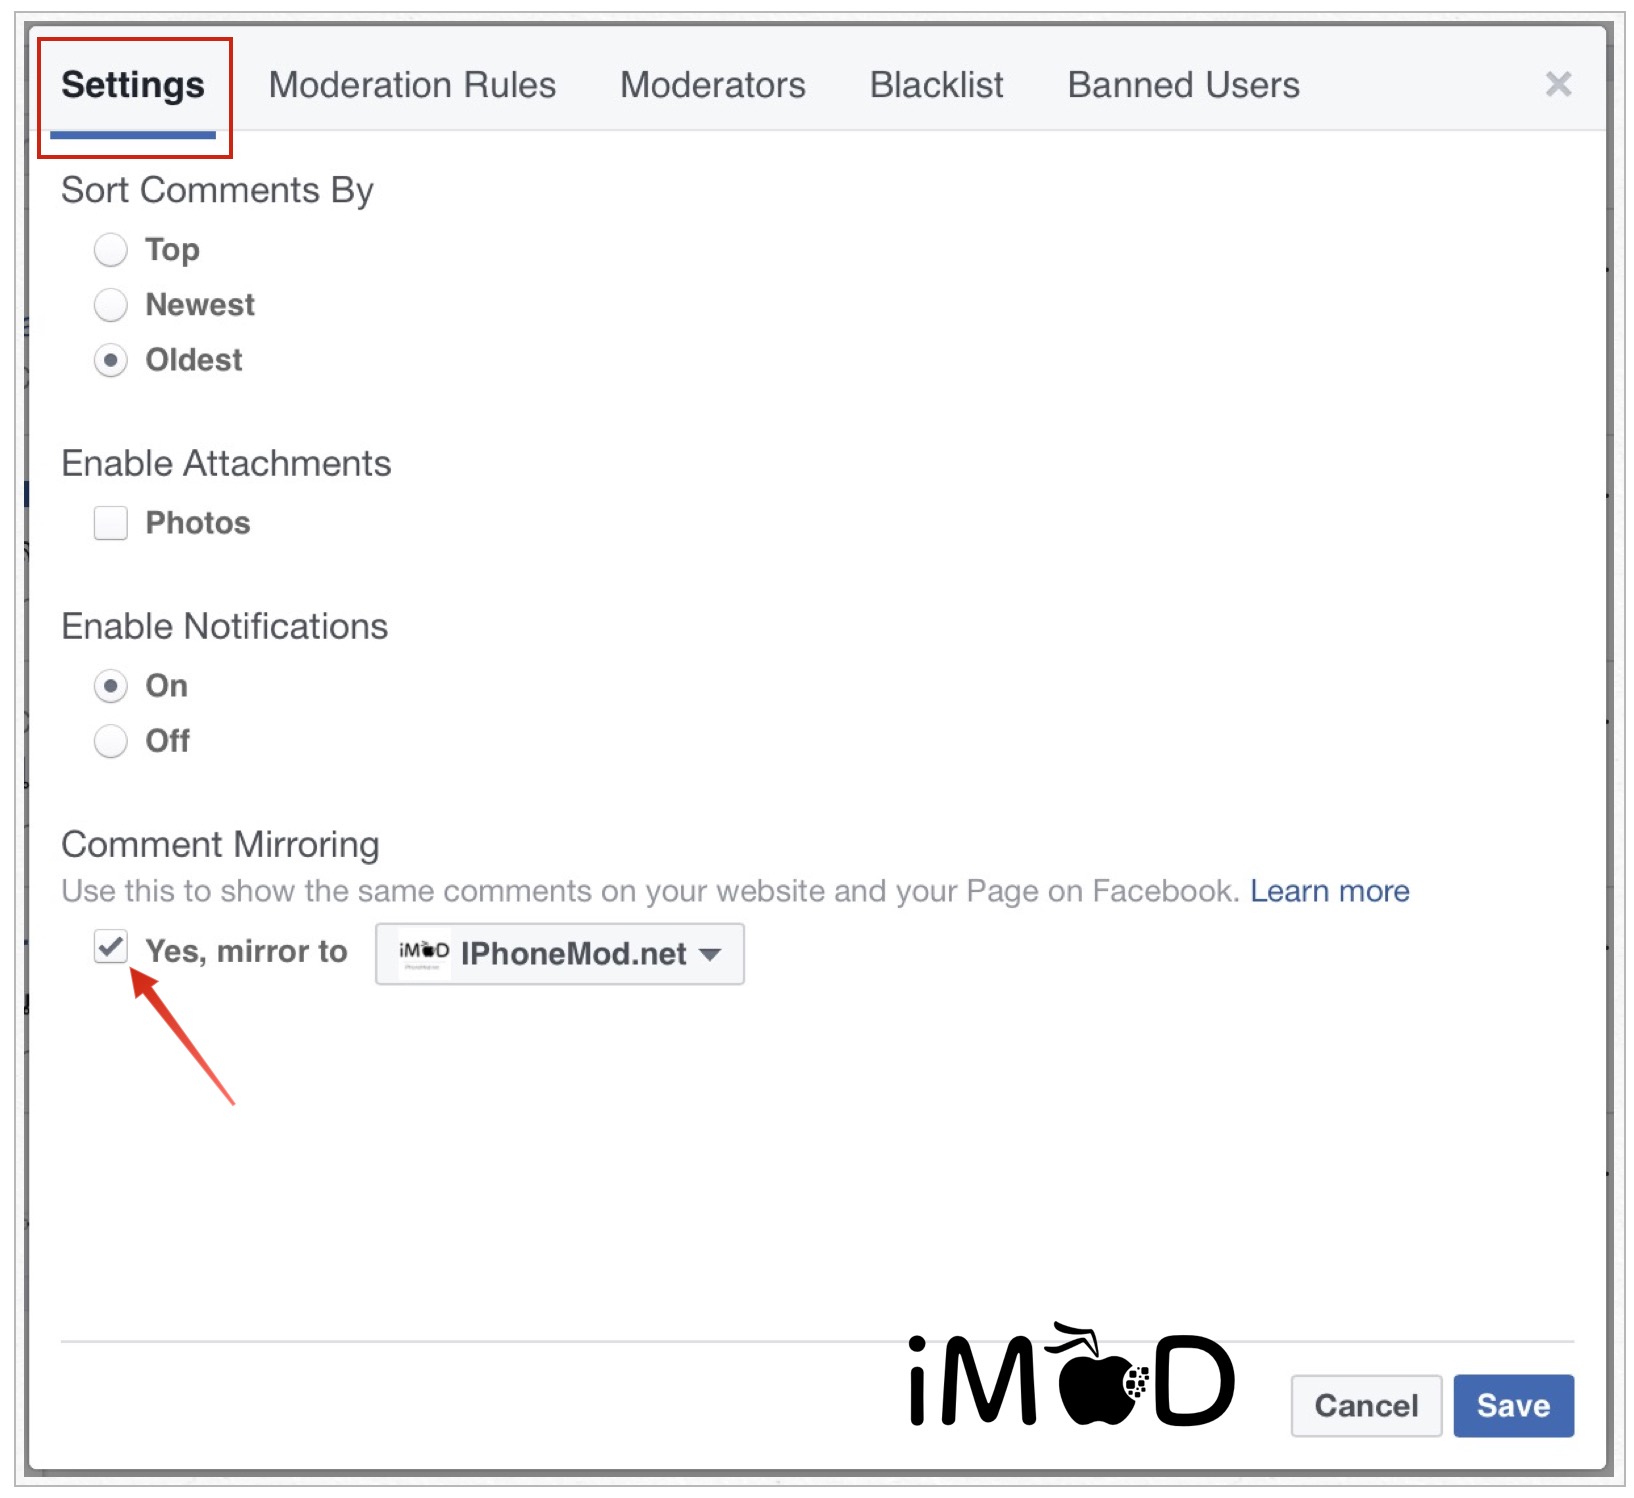Screen dimensions: 1634x1498
Task: Click the dropdown arrow beside IPhoneMod.net
Action: point(711,955)
